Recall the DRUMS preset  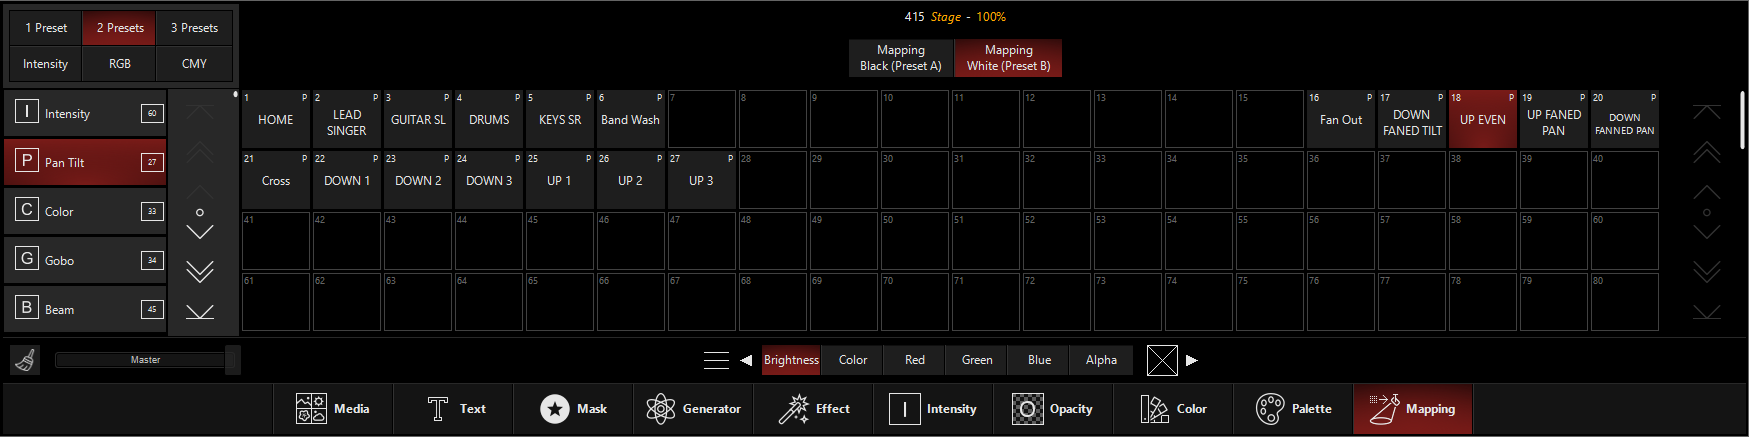coord(489,119)
